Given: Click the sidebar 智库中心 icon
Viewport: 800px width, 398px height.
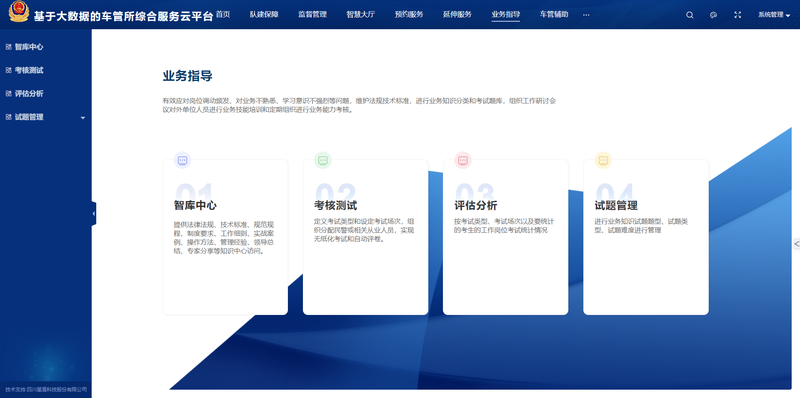Looking at the screenshot, I should pos(8,47).
